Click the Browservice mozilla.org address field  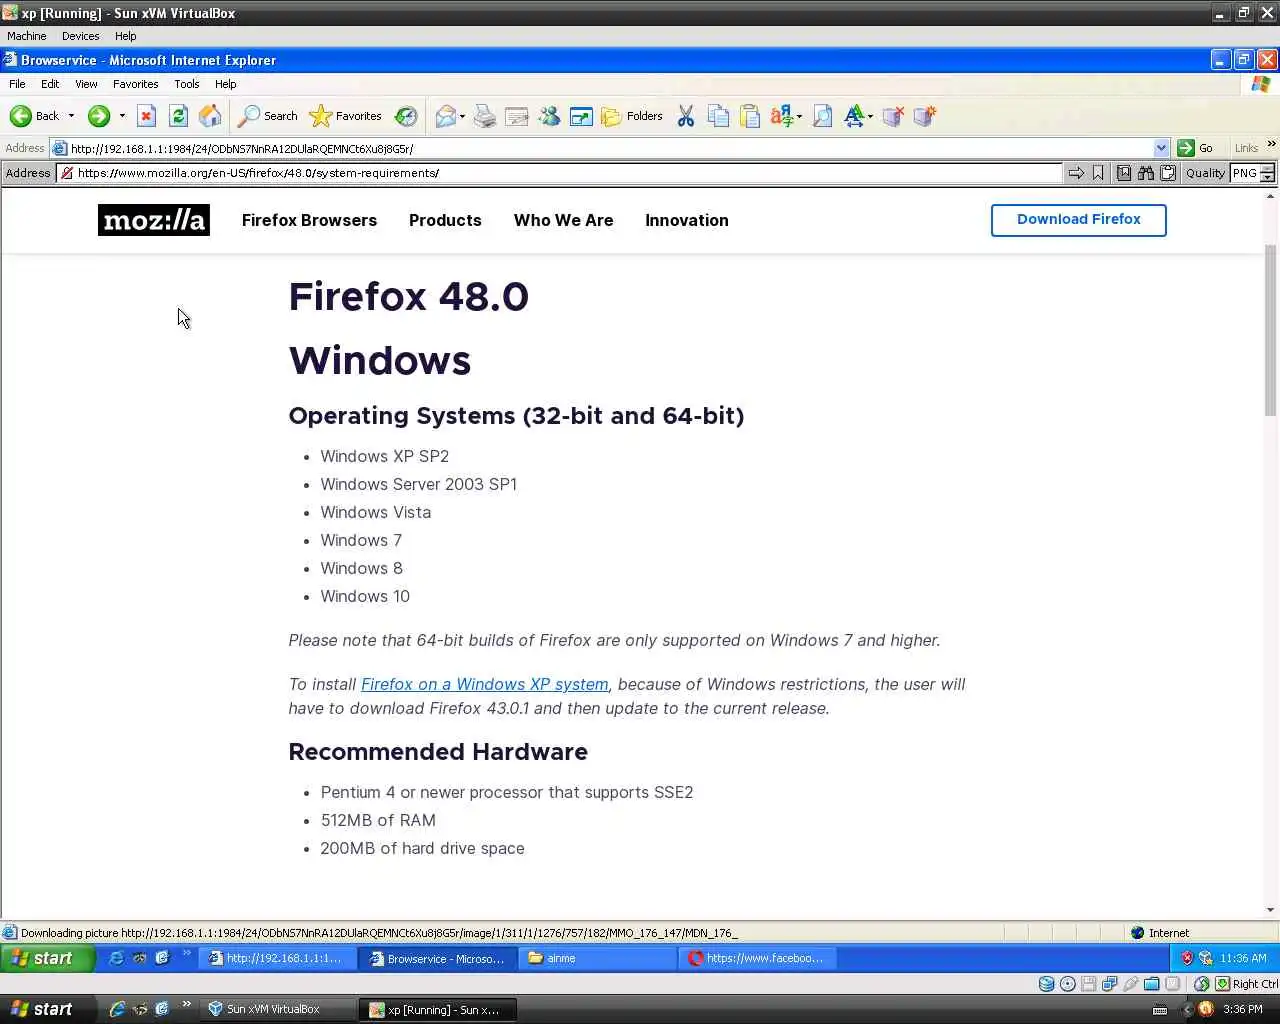coord(560,173)
